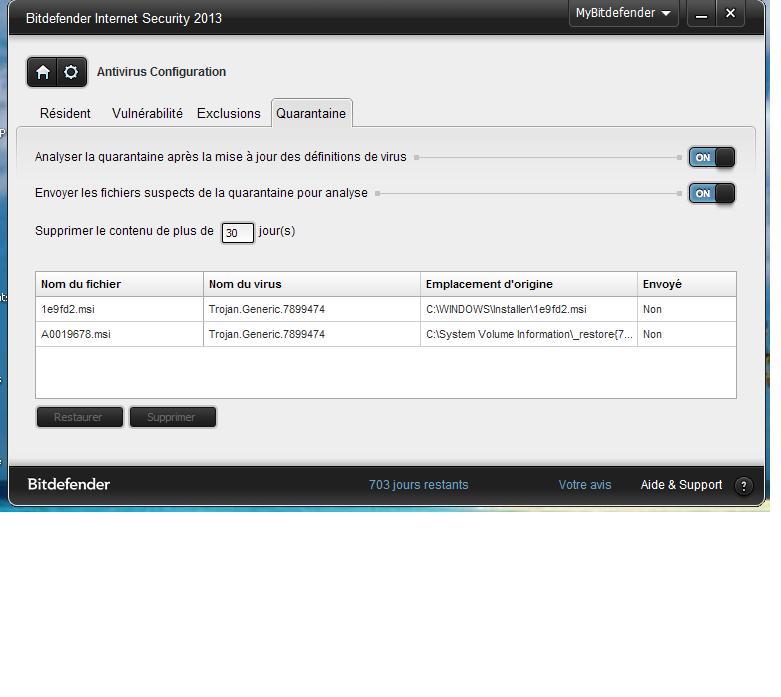This screenshot has width=781, height=697.
Task: Switch to the Résident tab
Action: (65, 114)
